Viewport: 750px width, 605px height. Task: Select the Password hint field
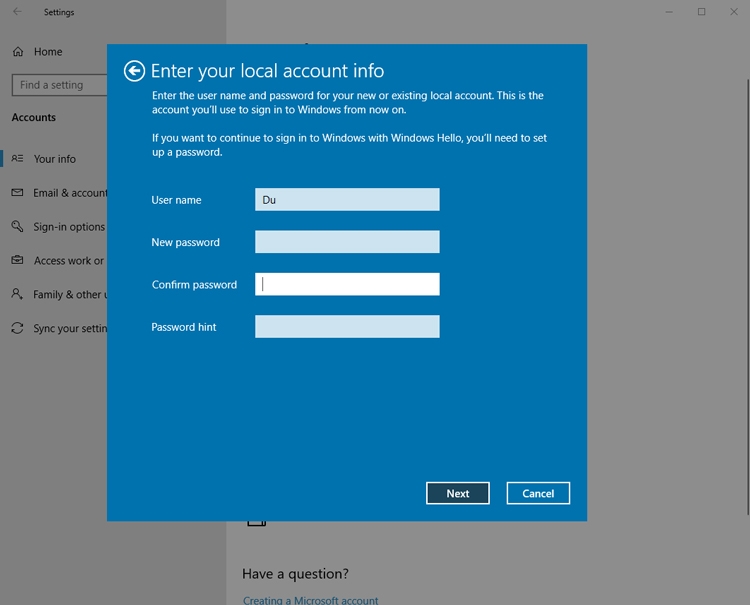[x=347, y=327]
